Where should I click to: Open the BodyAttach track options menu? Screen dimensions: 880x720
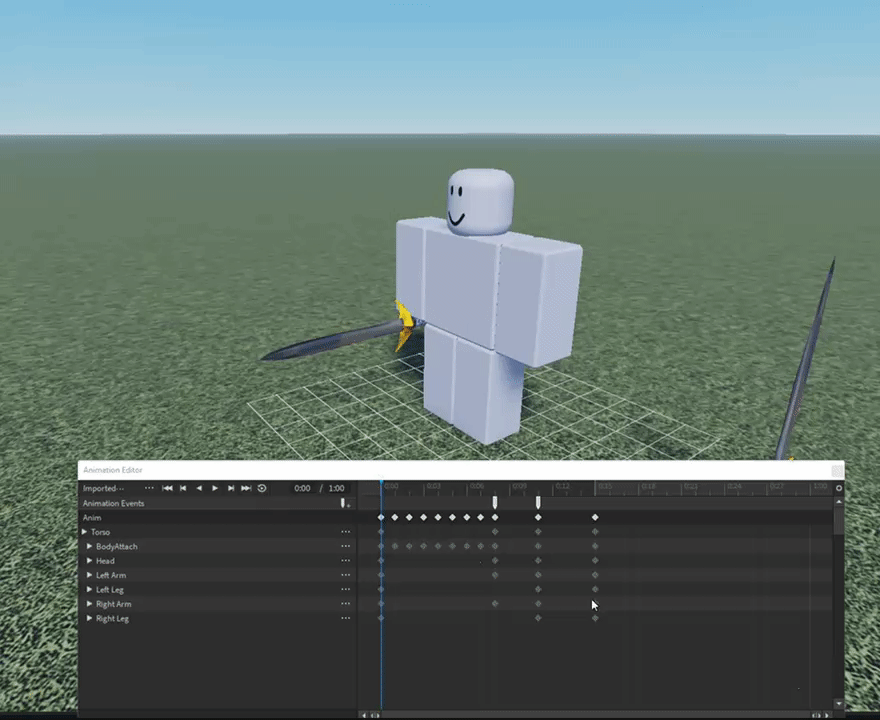coord(345,546)
